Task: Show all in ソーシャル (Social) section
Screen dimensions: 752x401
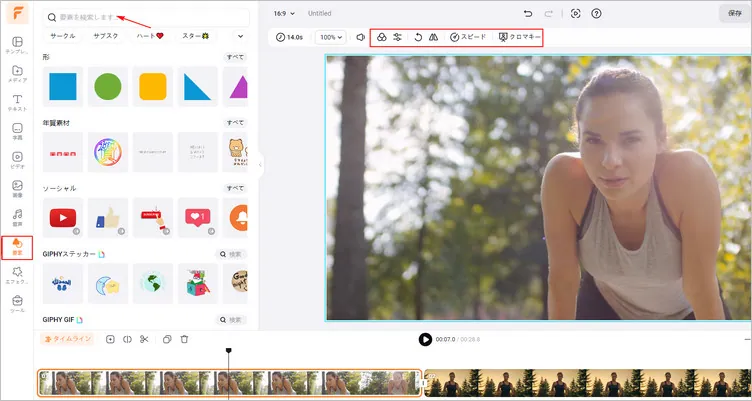Action: click(x=235, y=189)
